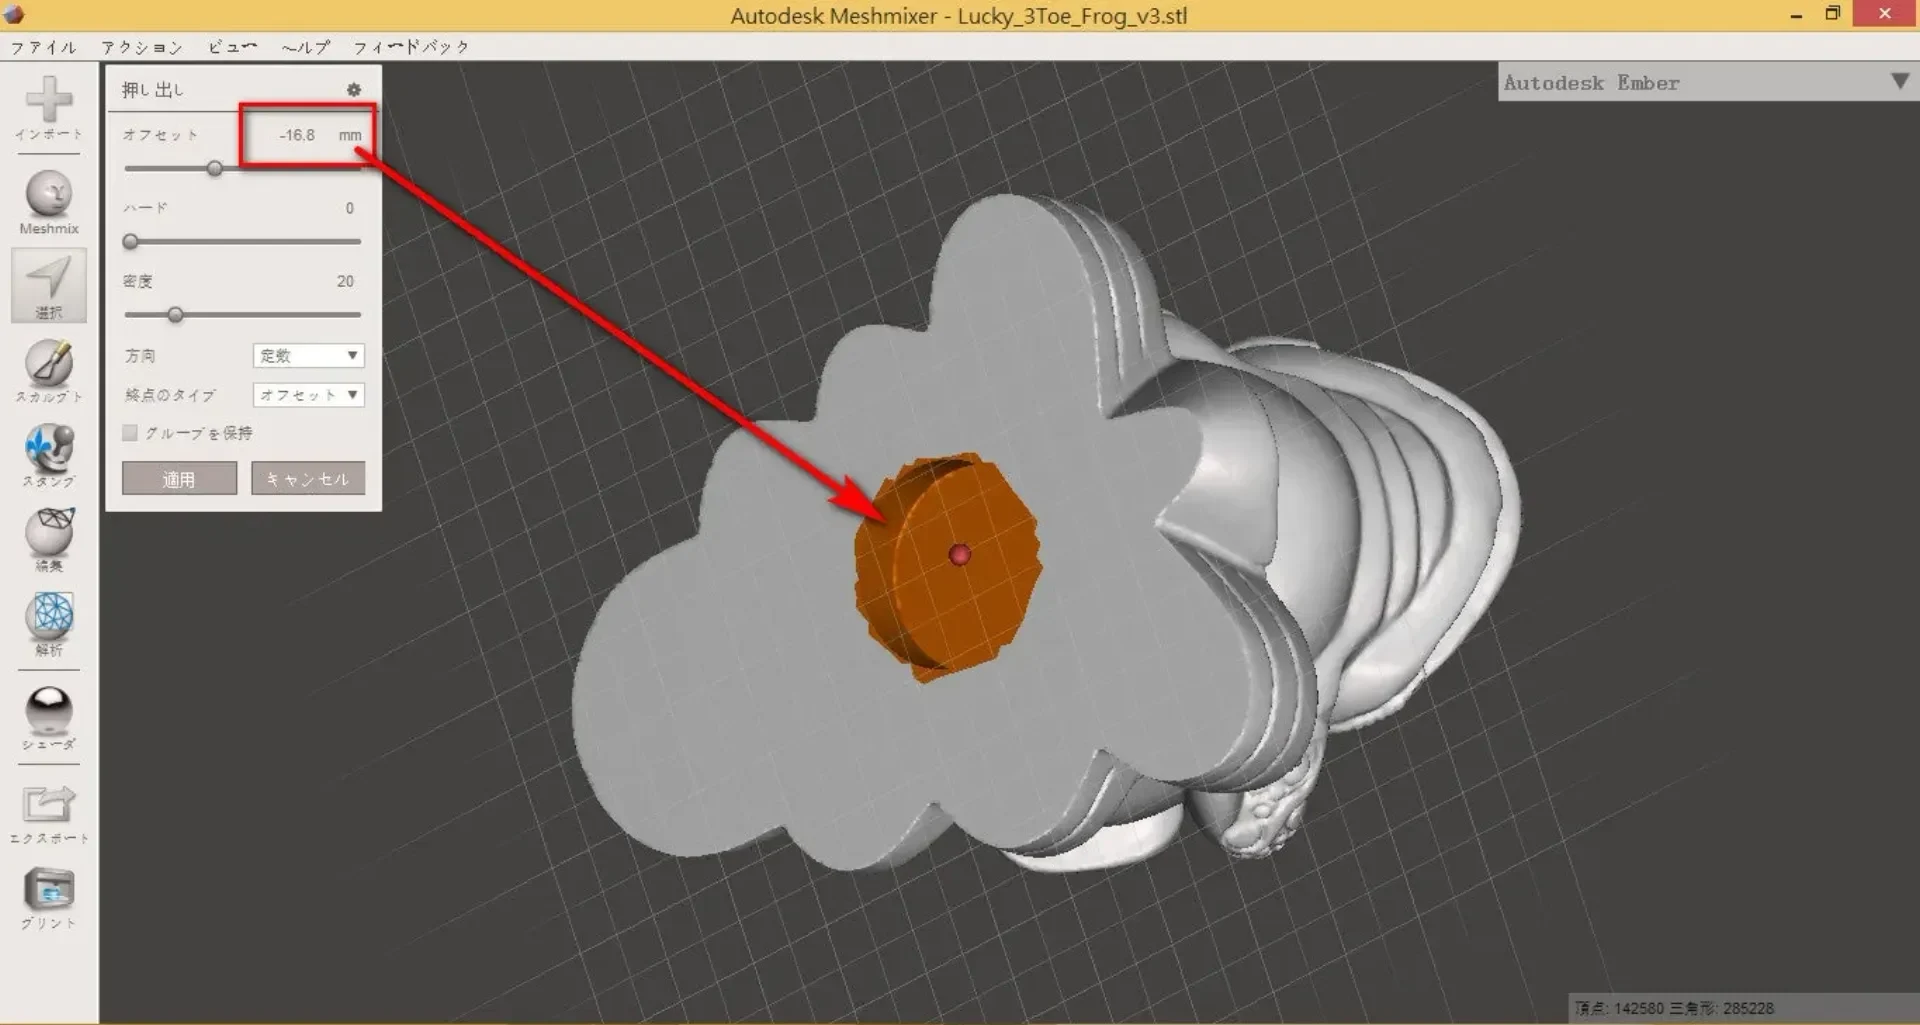Click the density slider handle

[x=175, y=315]
